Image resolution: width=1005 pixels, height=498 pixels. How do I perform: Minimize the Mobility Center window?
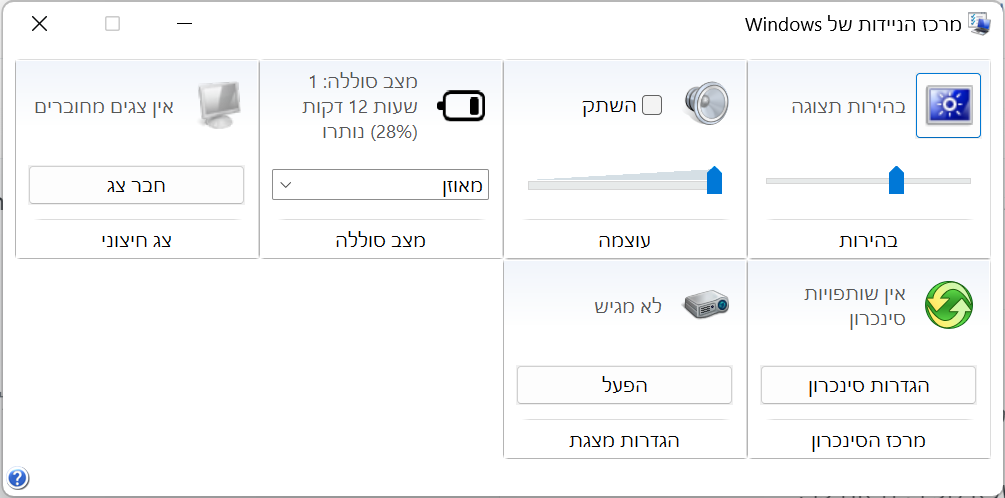coord(185,24)
